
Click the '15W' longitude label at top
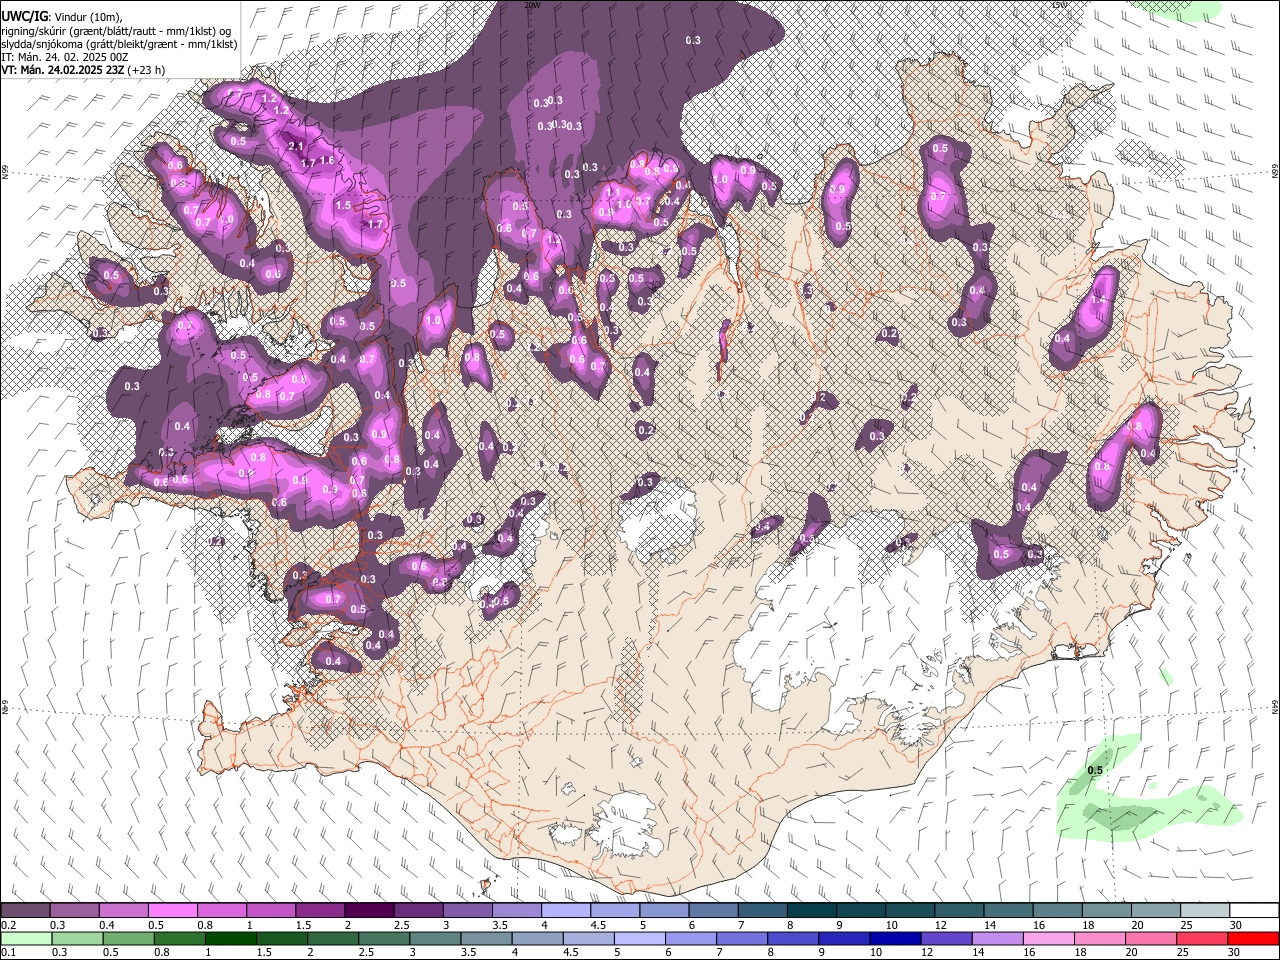tap(1060, 5)
